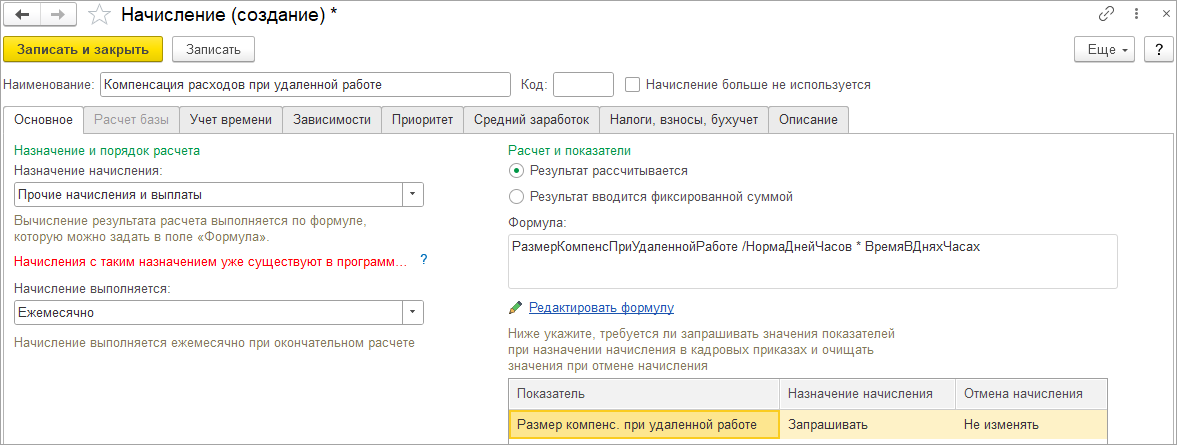This screenshot has height=445, width=1177.
Task: Select 'Результат вводится фиксированной суммой' option
Action: coord(517,197)
